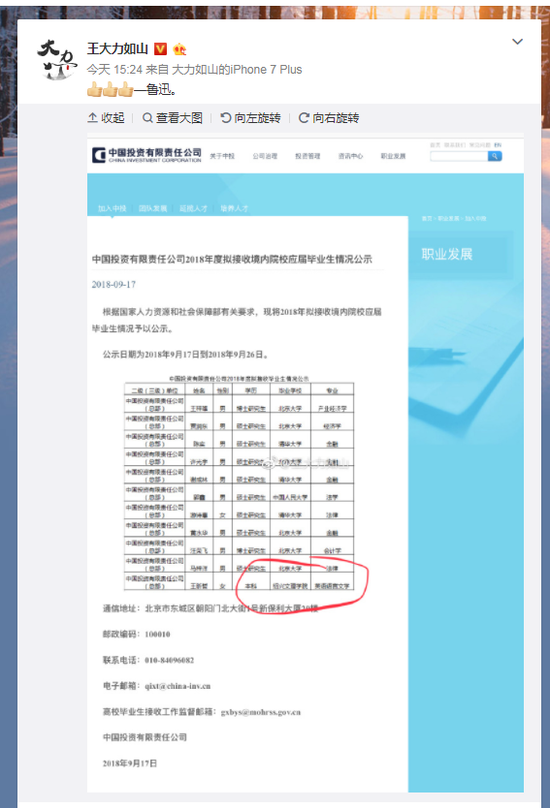The height and width of the screenshot is (808, 550).
Task: Select the 培养人才 sub-tab
Action: click(234, 208)
